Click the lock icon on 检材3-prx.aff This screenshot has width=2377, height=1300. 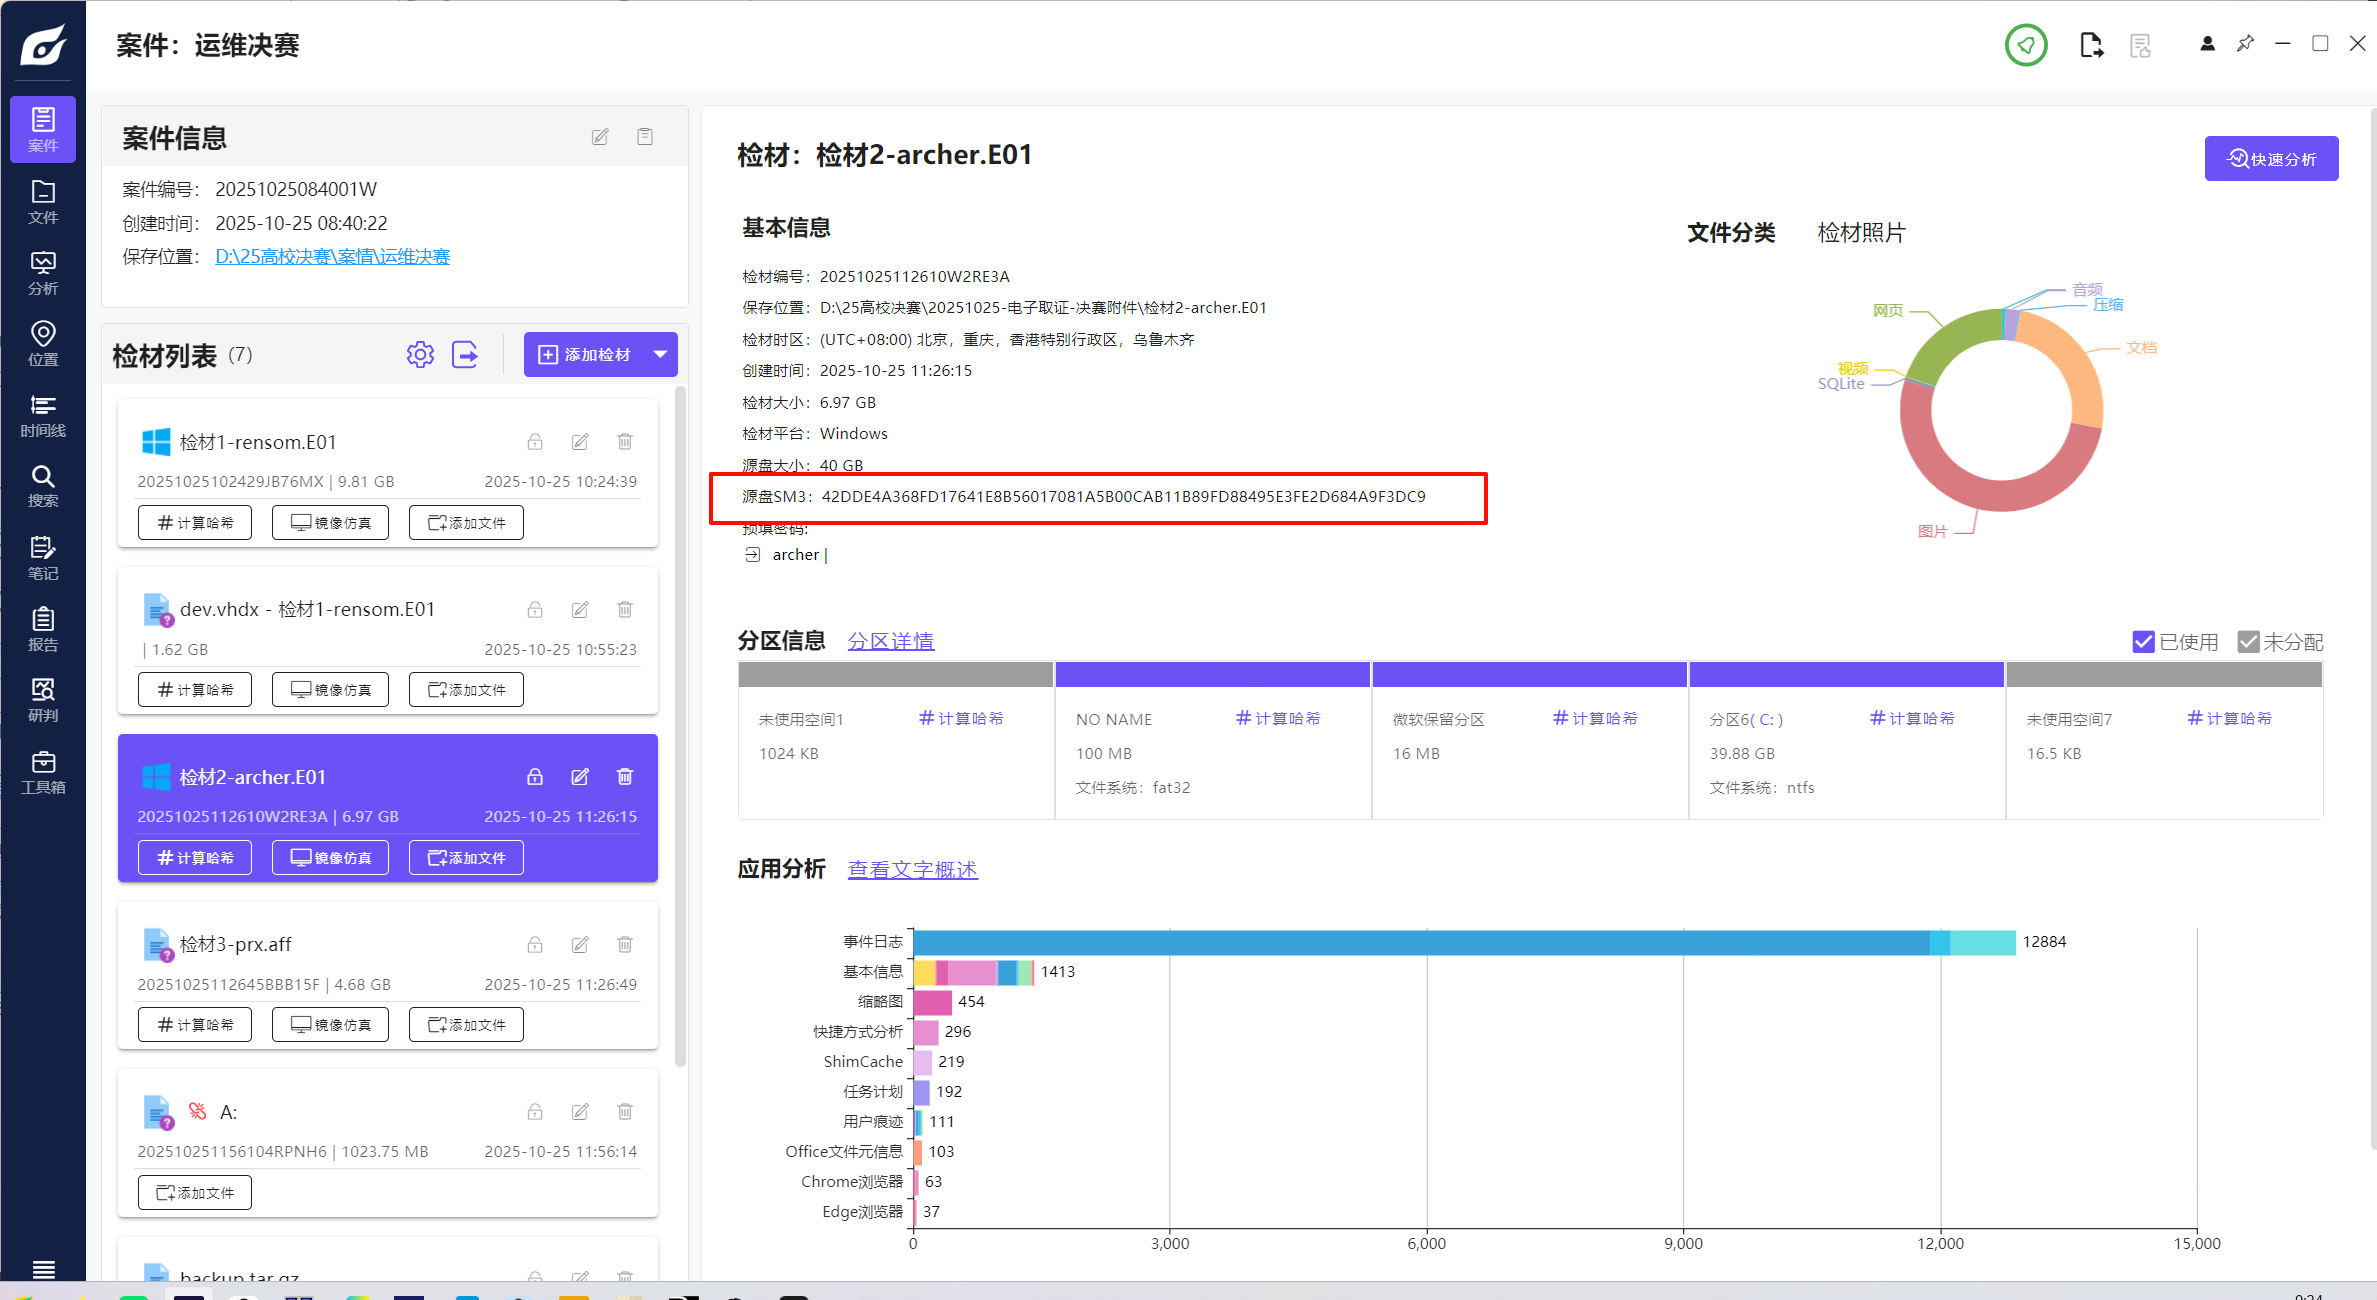pos(535,944)
